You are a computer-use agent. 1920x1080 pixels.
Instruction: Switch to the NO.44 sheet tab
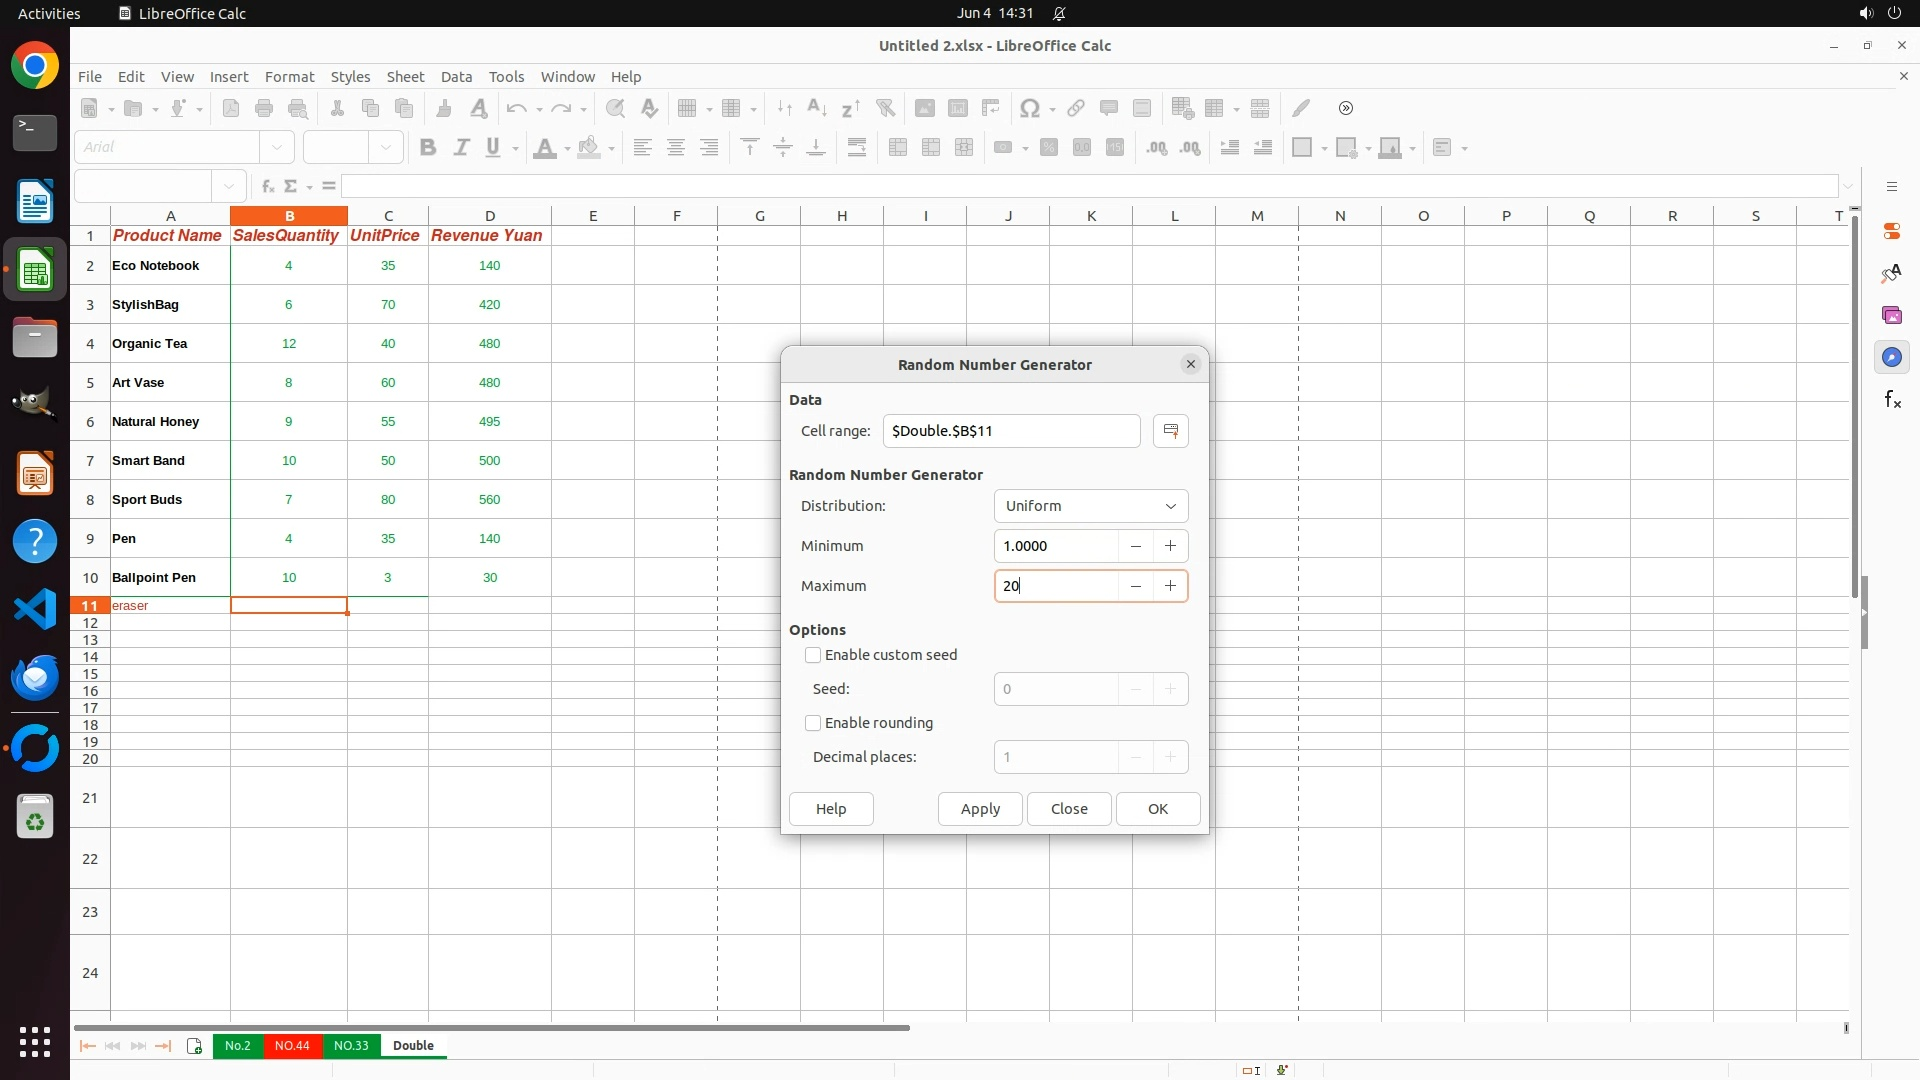(292, 1046)
